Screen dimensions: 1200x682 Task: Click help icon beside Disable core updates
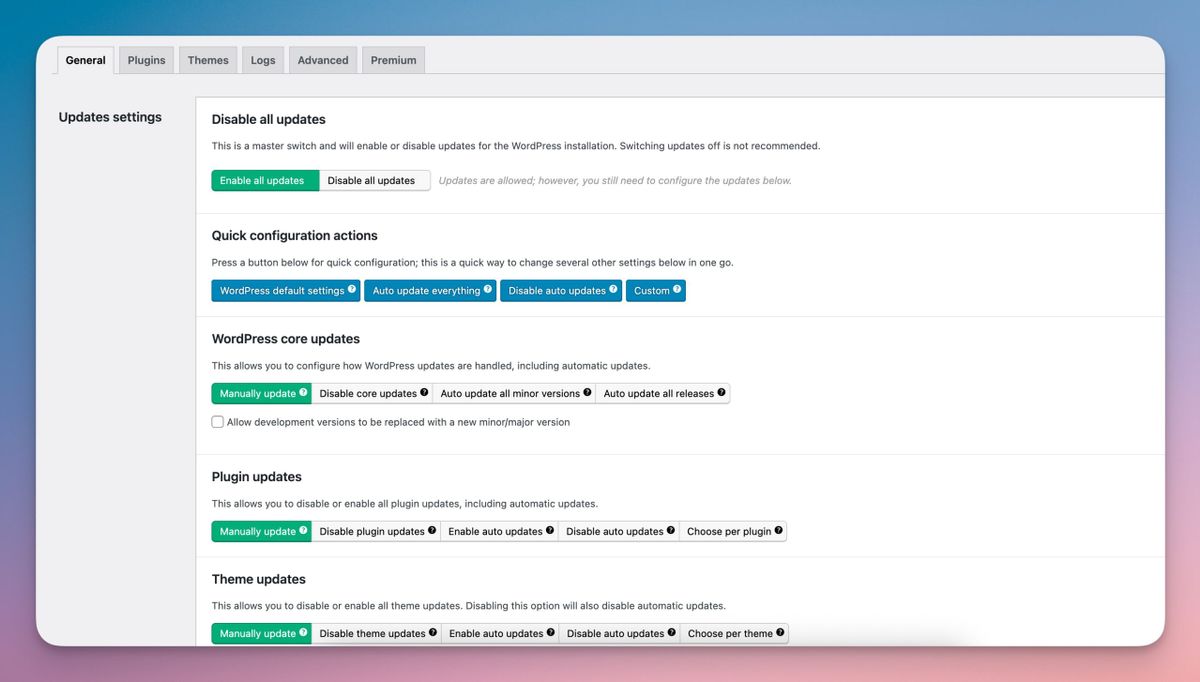click(424, 393)
